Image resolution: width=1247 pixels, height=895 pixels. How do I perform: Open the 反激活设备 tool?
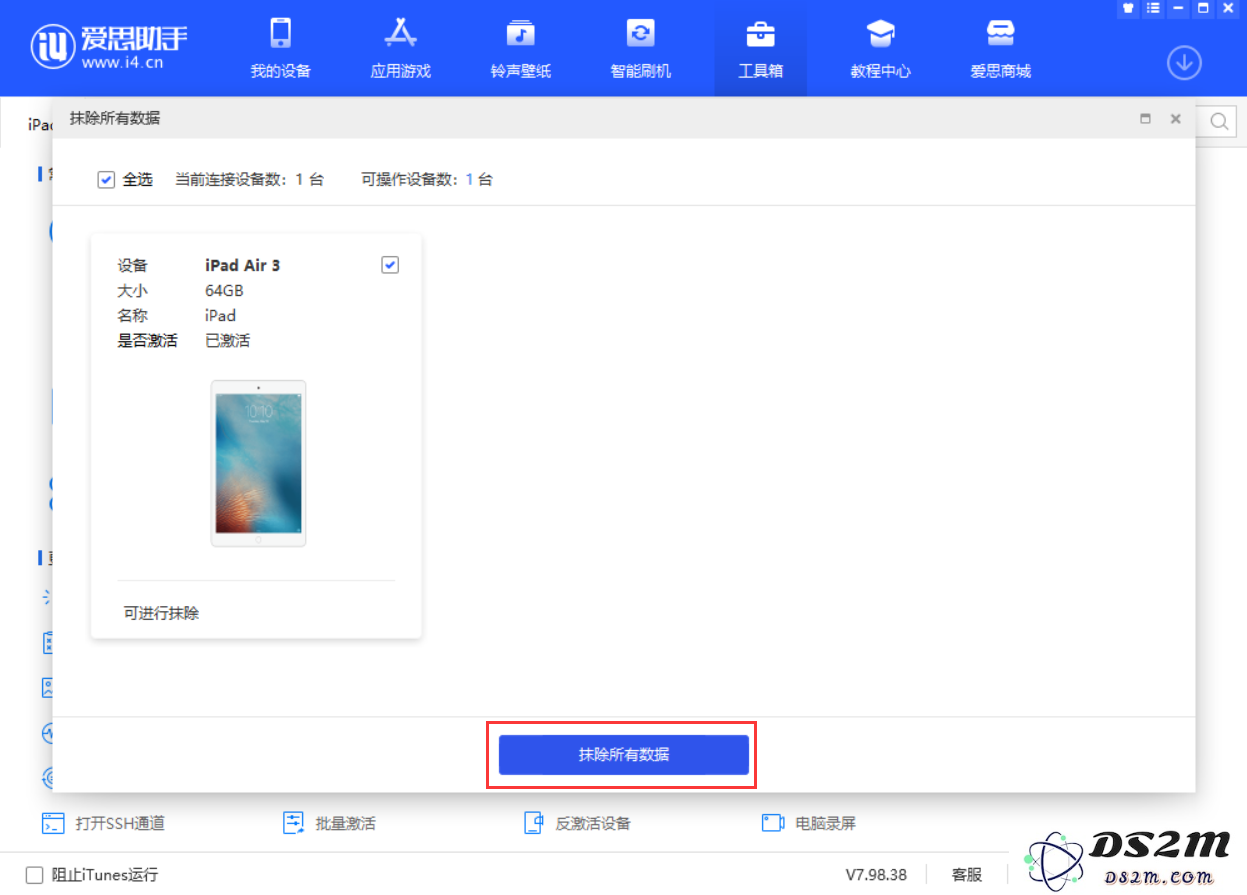pos(578,824)
